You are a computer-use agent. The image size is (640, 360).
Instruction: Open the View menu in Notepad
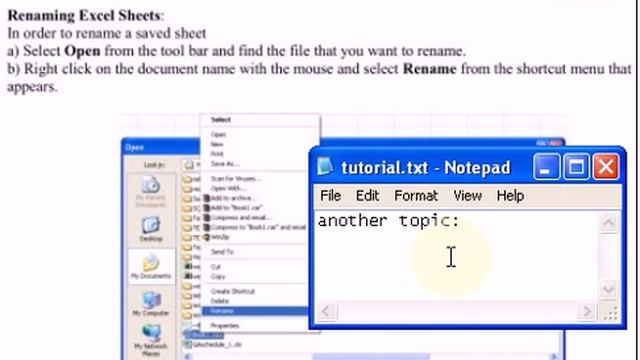pyautogui.click(x=467, y=196)
